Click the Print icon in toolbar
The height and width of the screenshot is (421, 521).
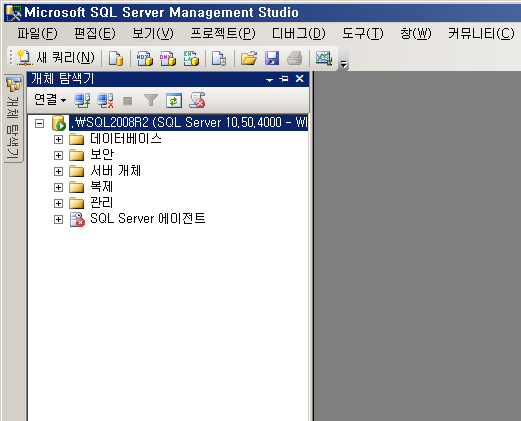point(295,58)
